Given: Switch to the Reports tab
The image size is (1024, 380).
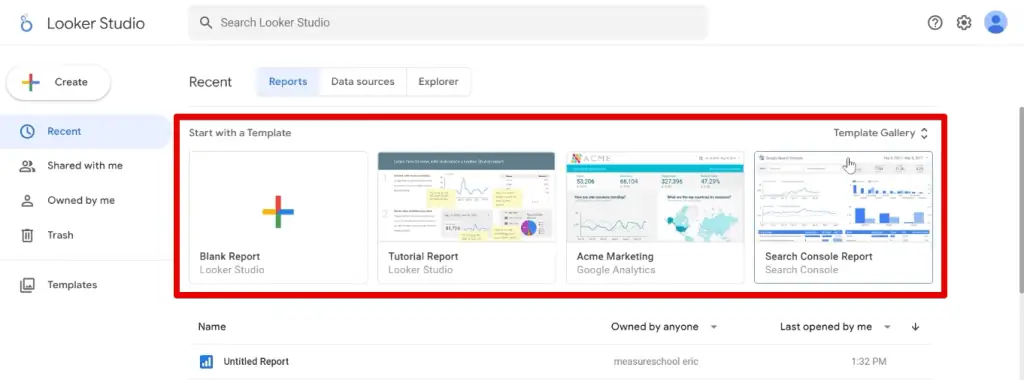Looking at the screenshot, I should 288,82.
